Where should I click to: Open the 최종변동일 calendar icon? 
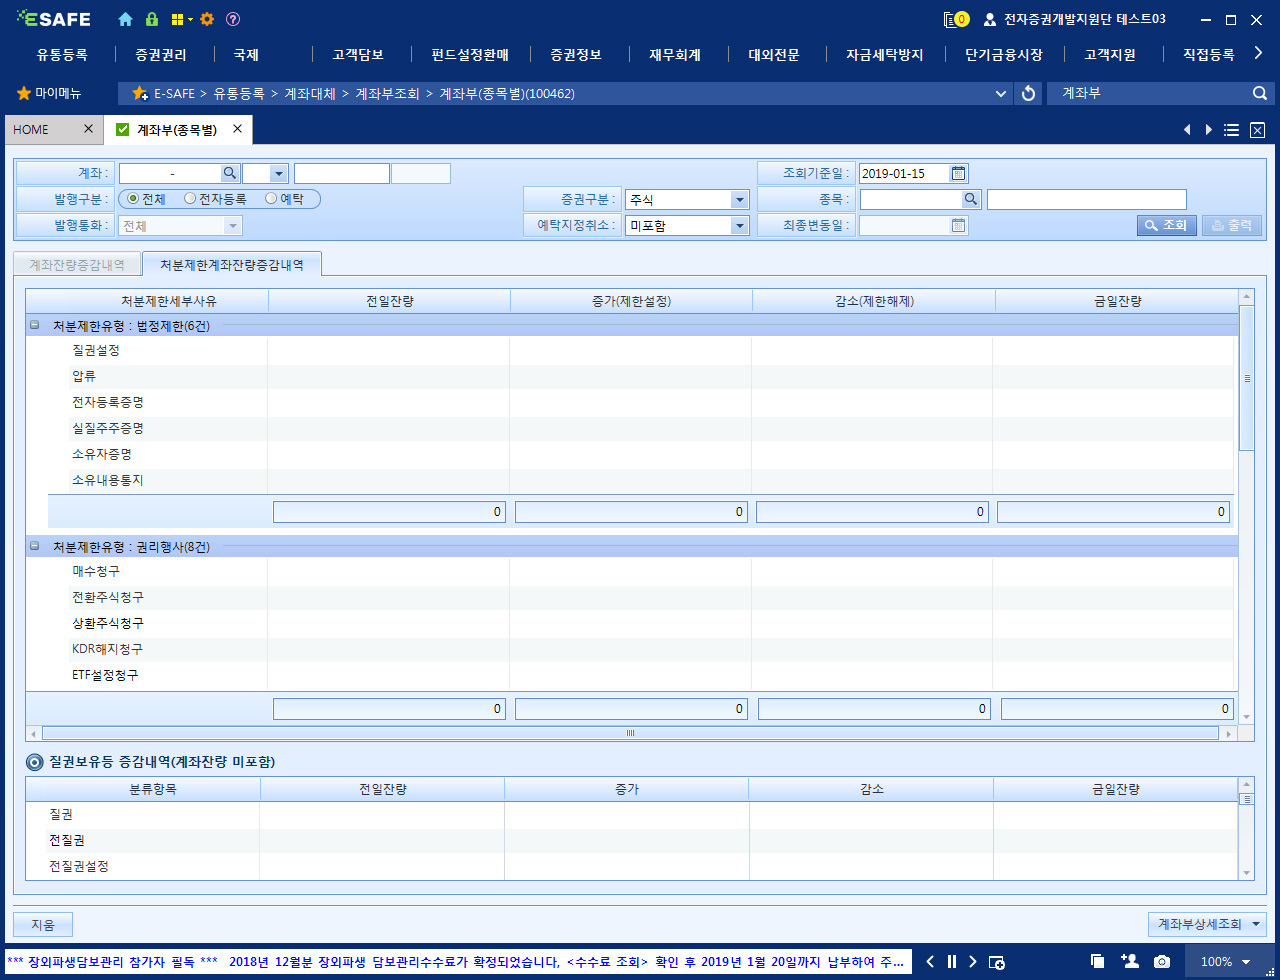pyautogui.click(x=958, y=225)
